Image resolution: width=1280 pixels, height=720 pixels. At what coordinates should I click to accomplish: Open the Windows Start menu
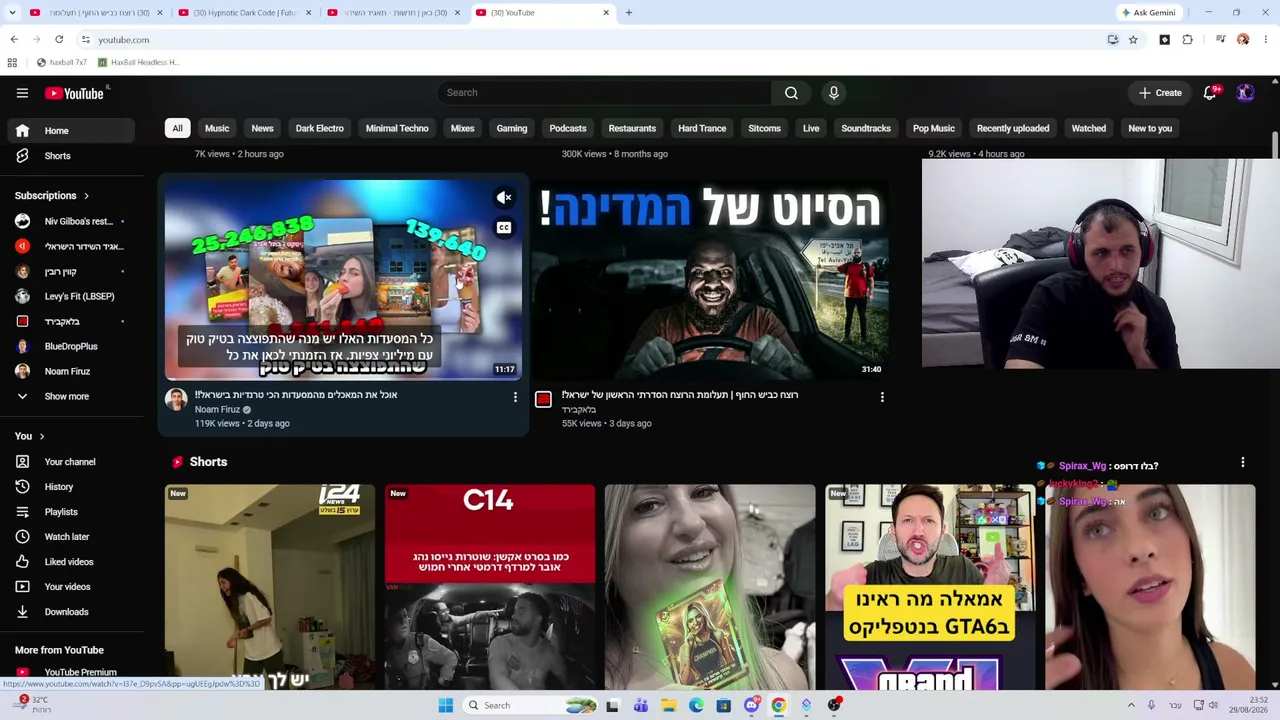(446, 705)
